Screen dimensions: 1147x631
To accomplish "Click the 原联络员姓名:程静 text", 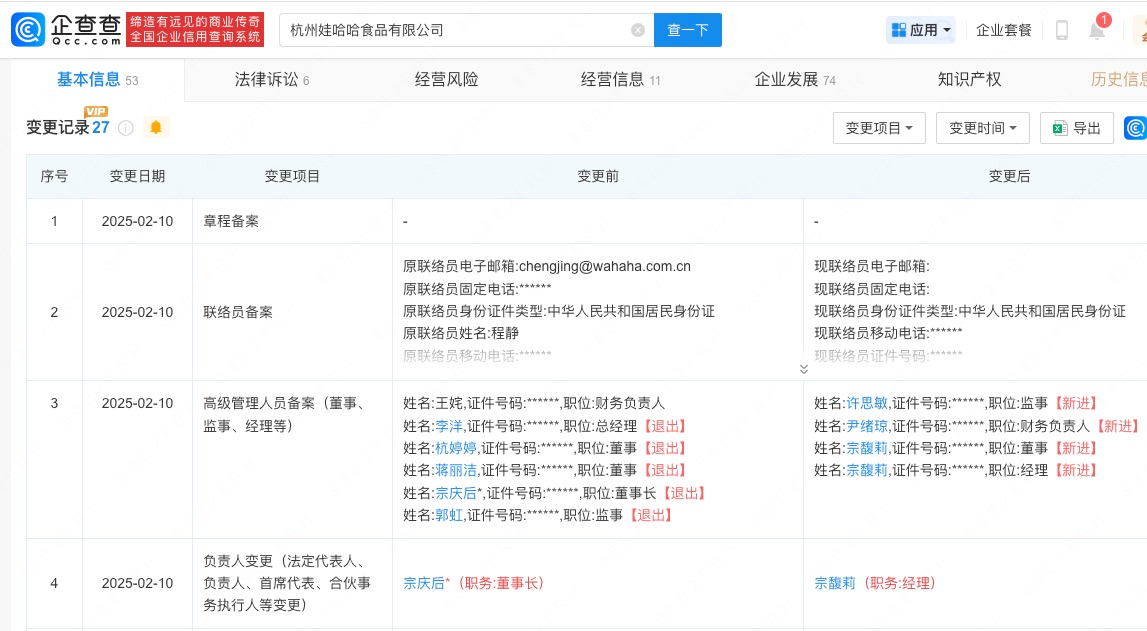I will click(461, 333).
